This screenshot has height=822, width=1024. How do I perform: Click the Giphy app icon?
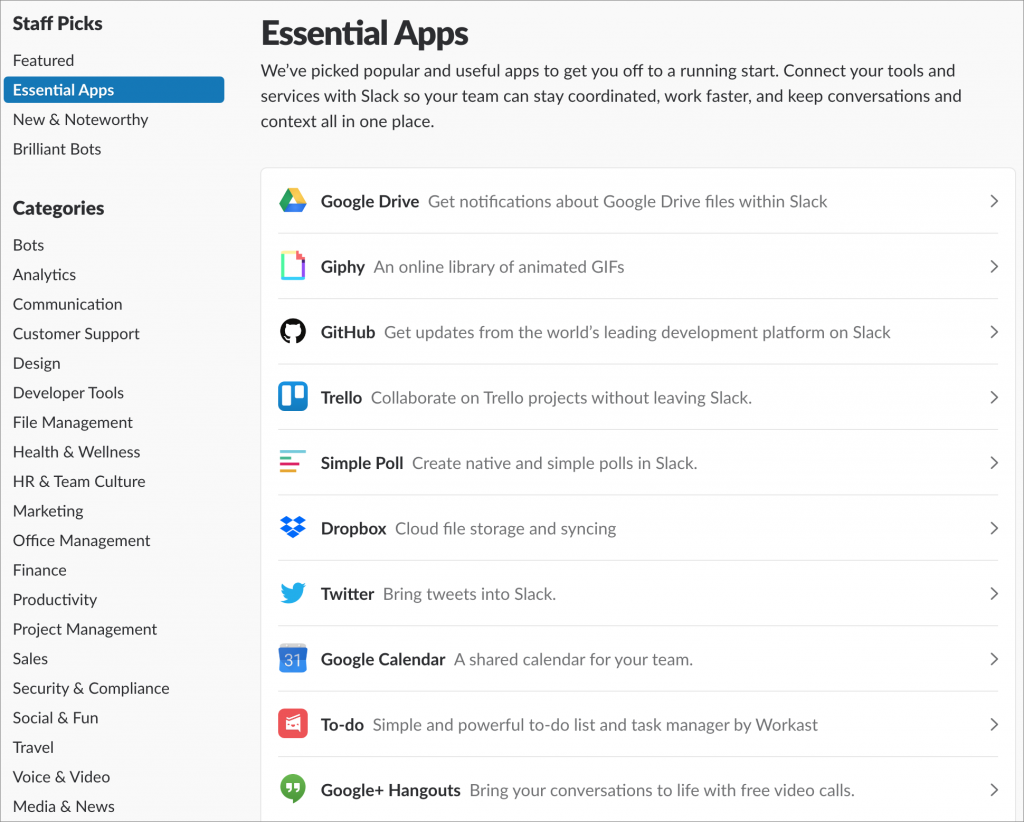[293, 266]
